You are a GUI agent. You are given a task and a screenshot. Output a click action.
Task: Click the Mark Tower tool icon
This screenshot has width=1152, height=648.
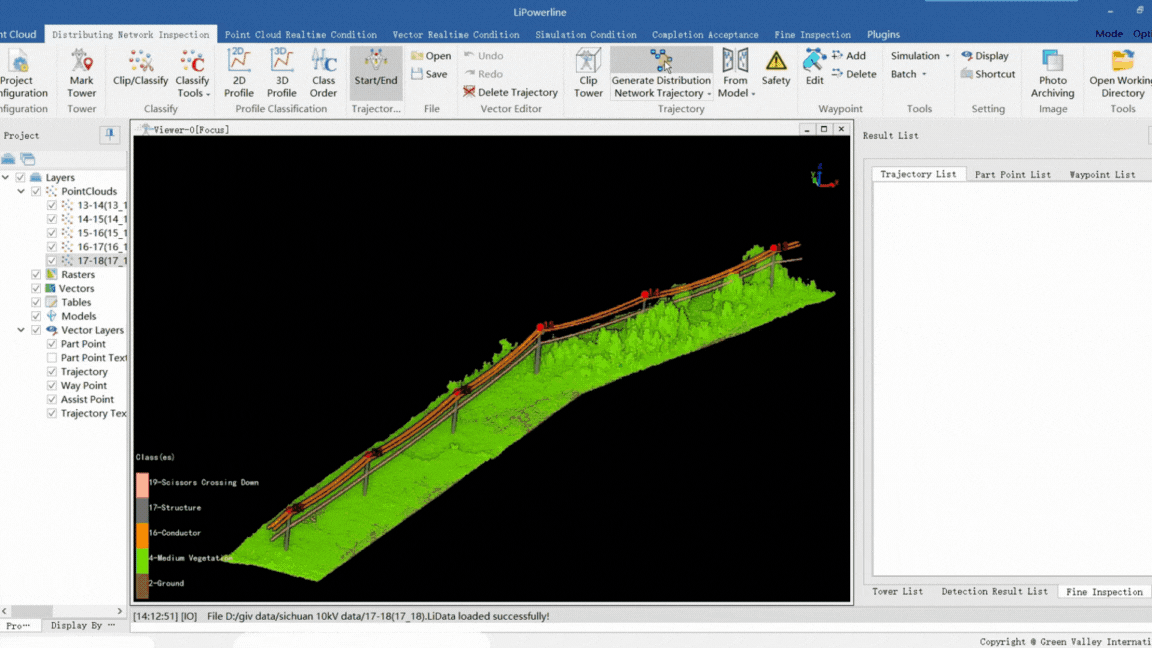[82, 61]
